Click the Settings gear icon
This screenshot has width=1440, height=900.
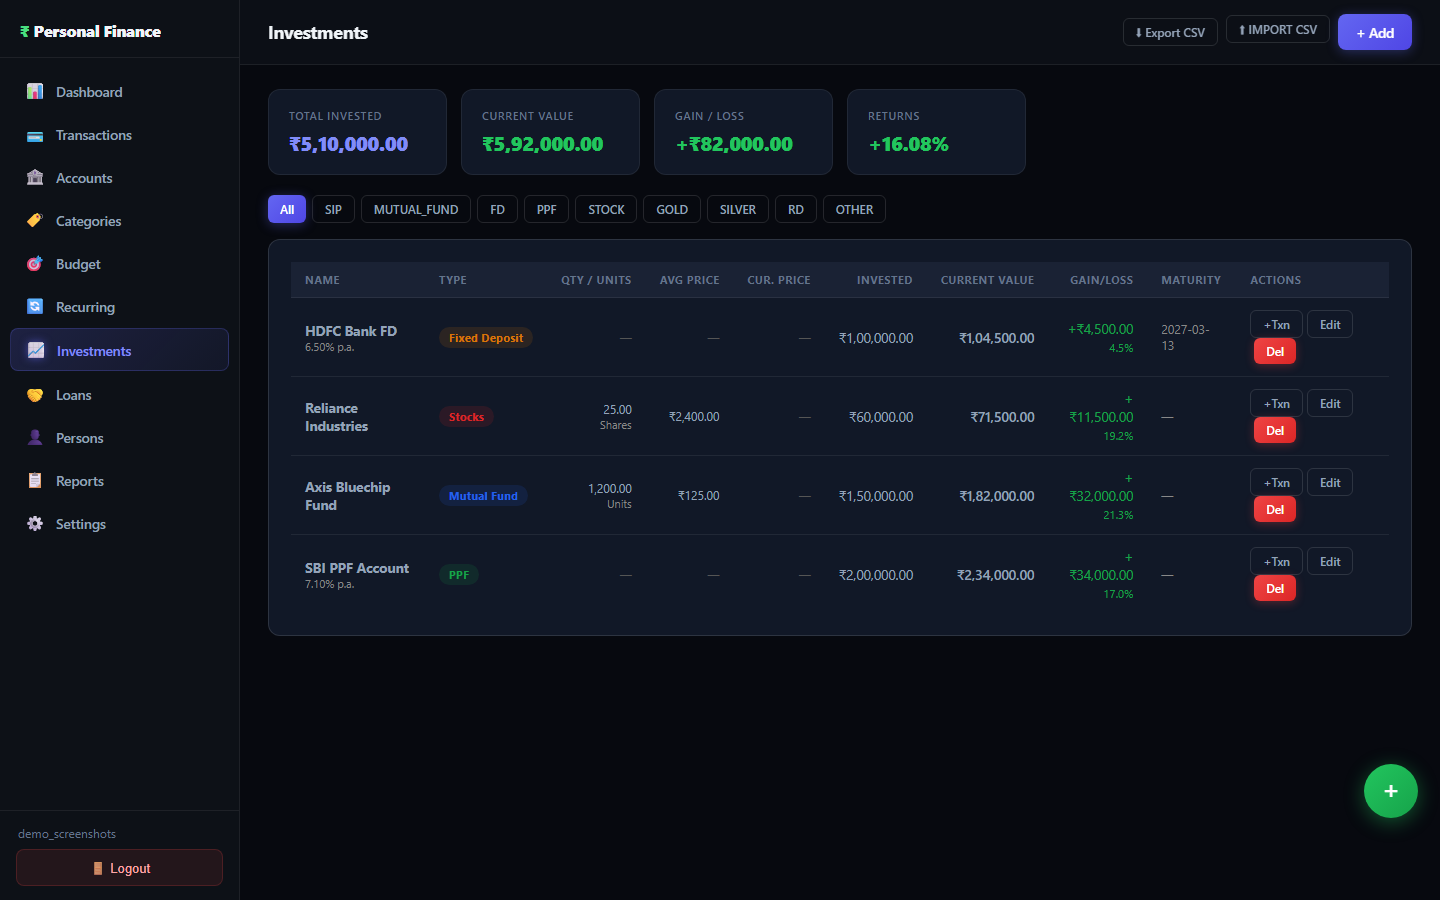(35, 524)
